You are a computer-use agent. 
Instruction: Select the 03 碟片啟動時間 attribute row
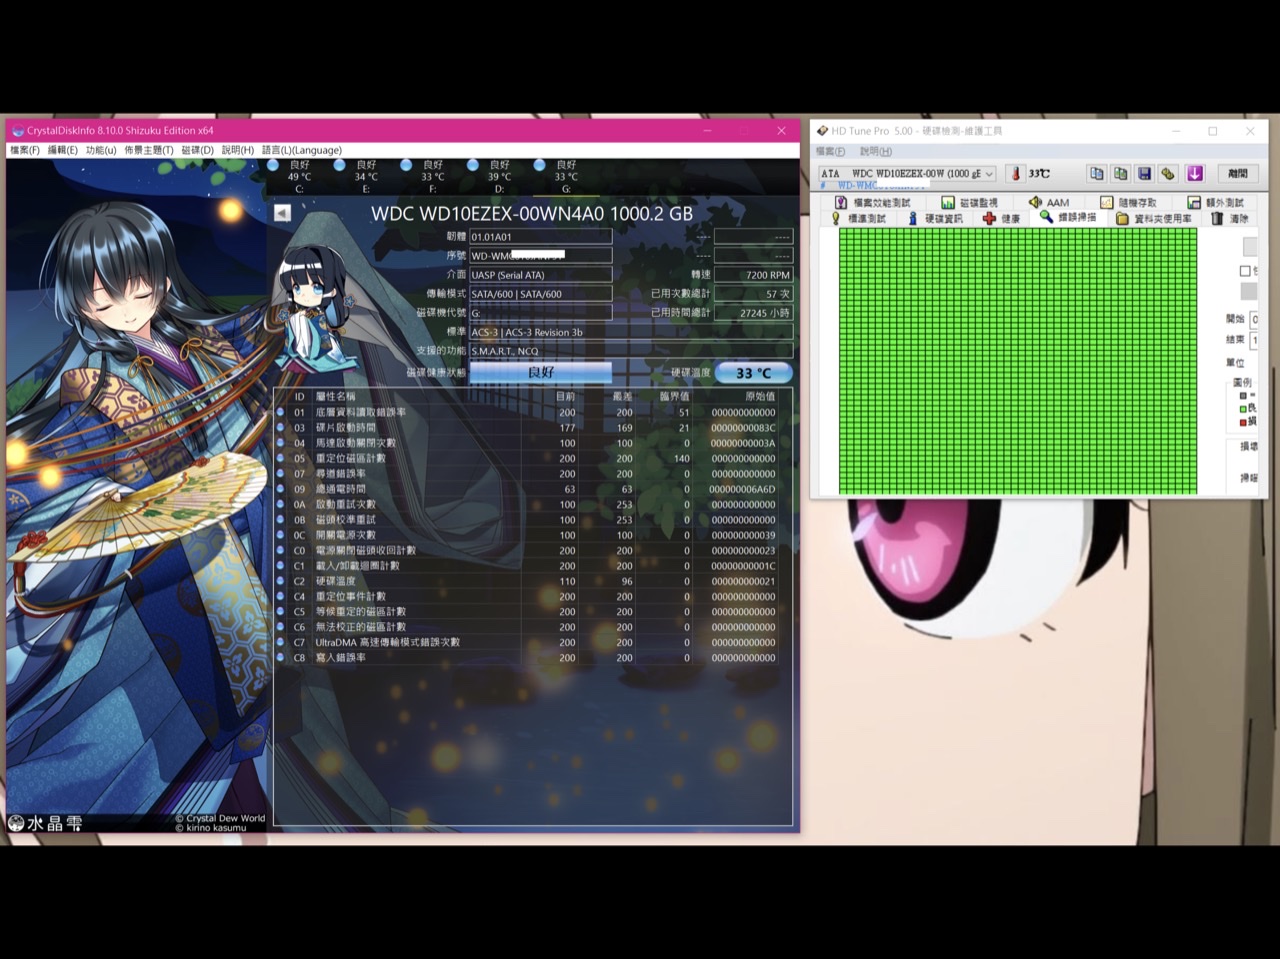click(533, 428)
